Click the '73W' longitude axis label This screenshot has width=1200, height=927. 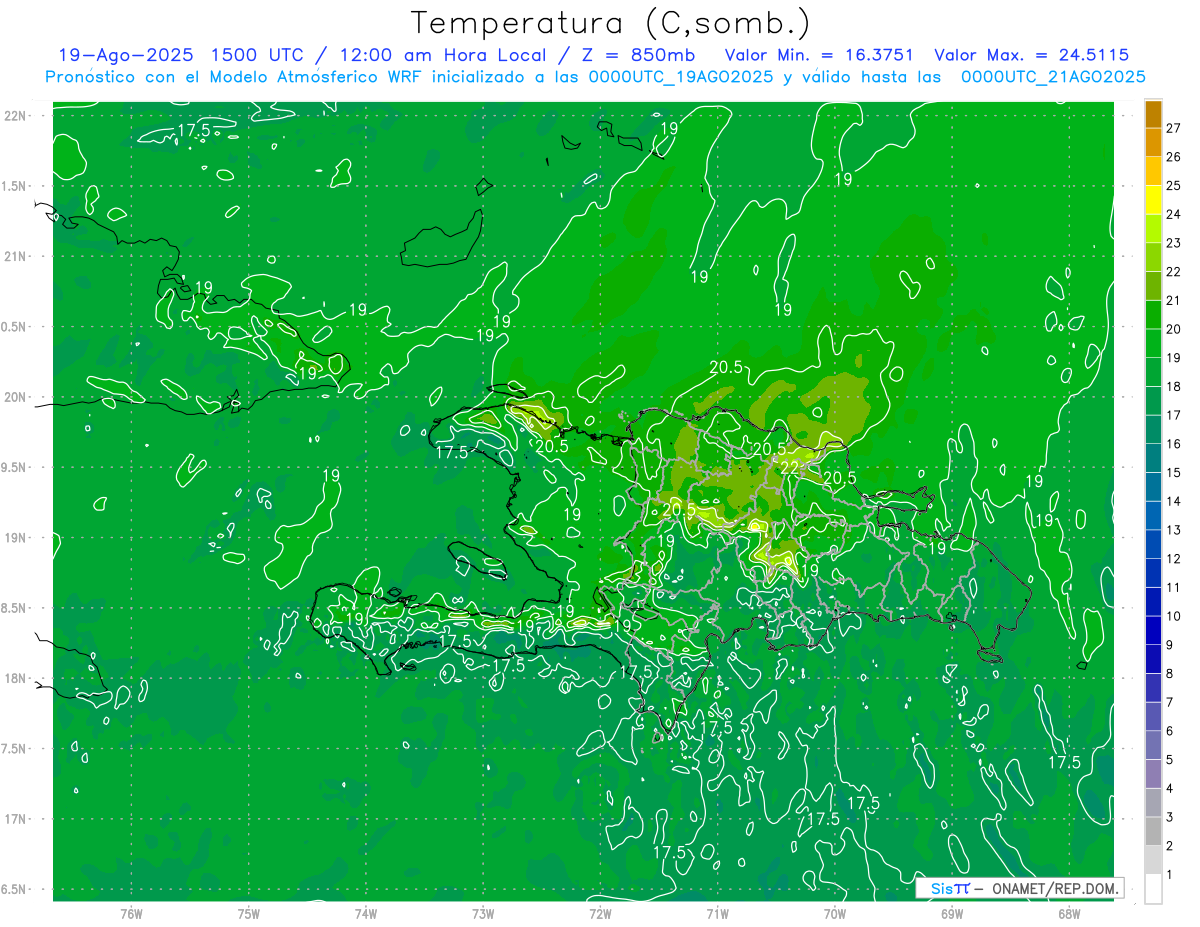click(483, 914)
